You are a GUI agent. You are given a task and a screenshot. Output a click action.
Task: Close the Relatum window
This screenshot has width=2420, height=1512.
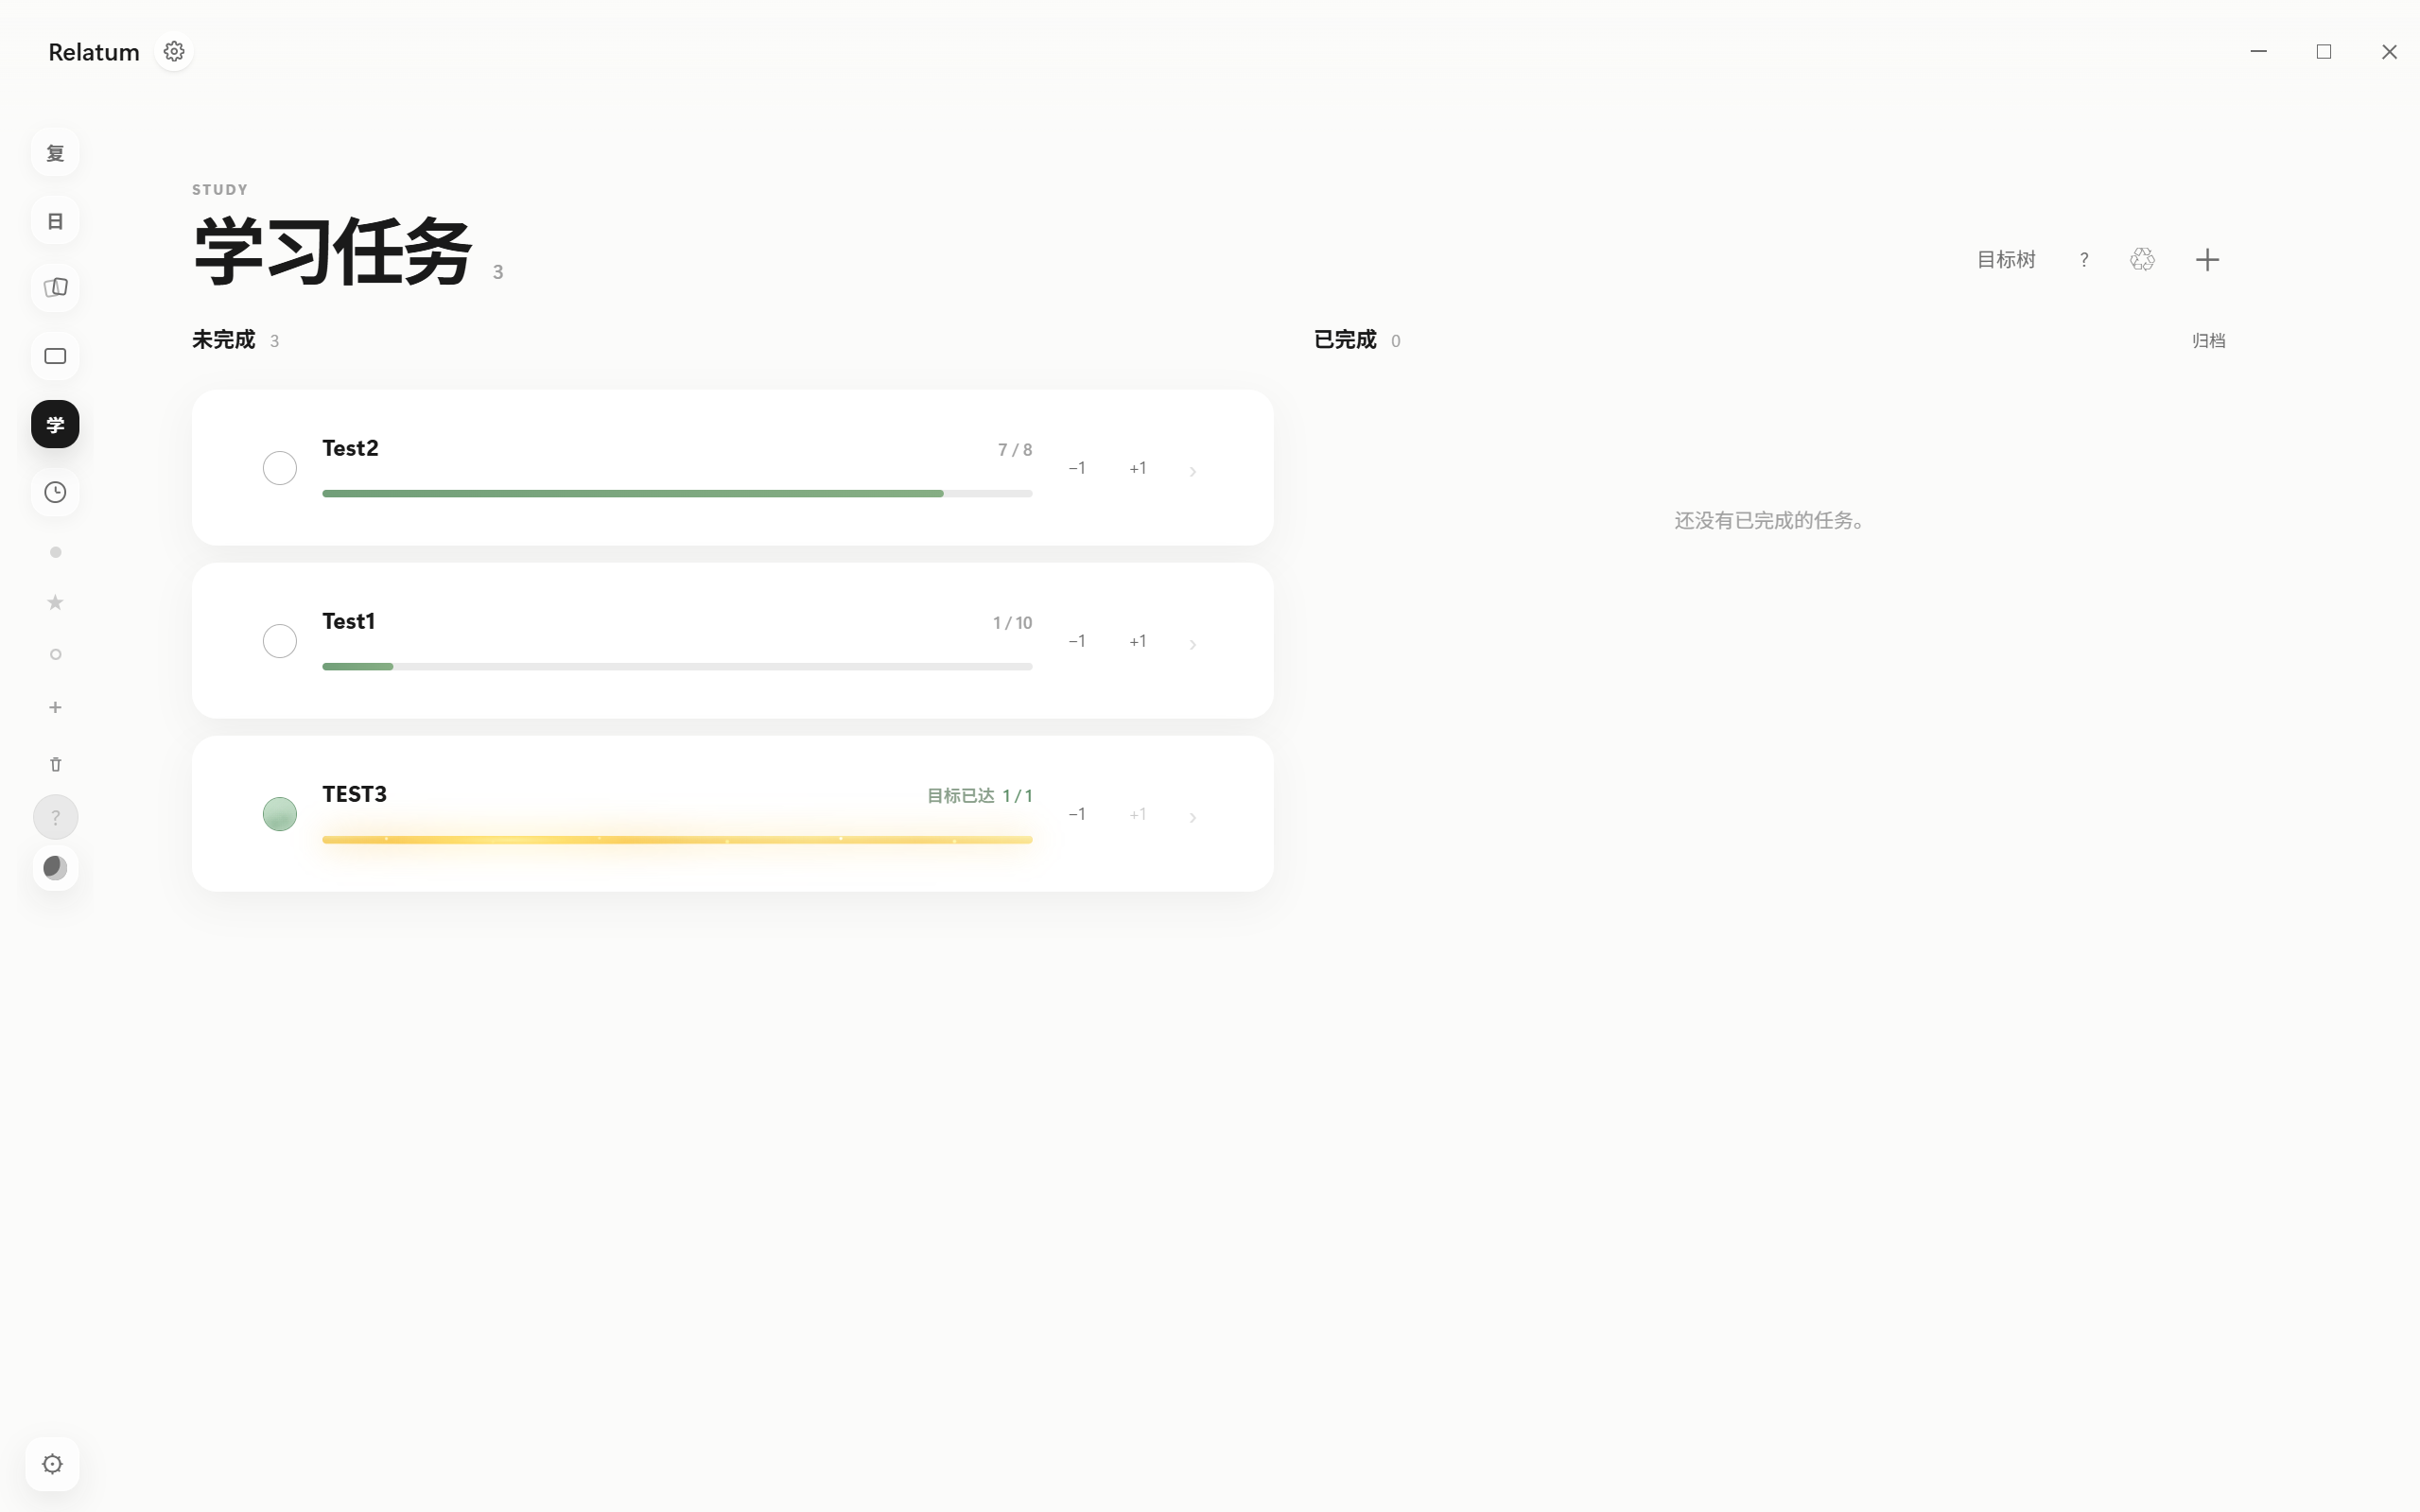click(2389, 51)
